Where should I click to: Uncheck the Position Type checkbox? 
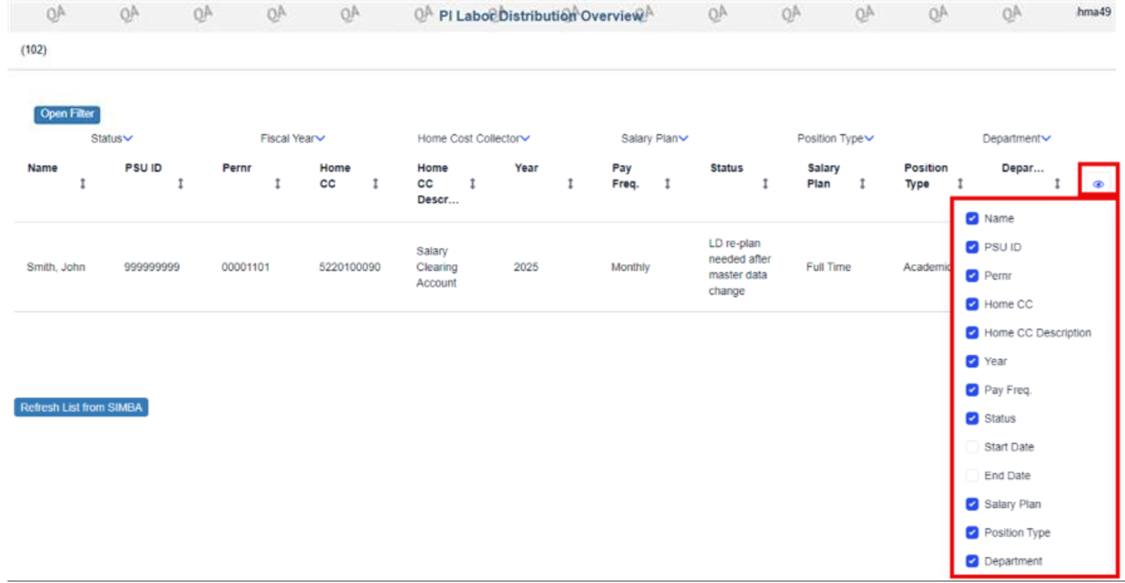coord(972,533)
